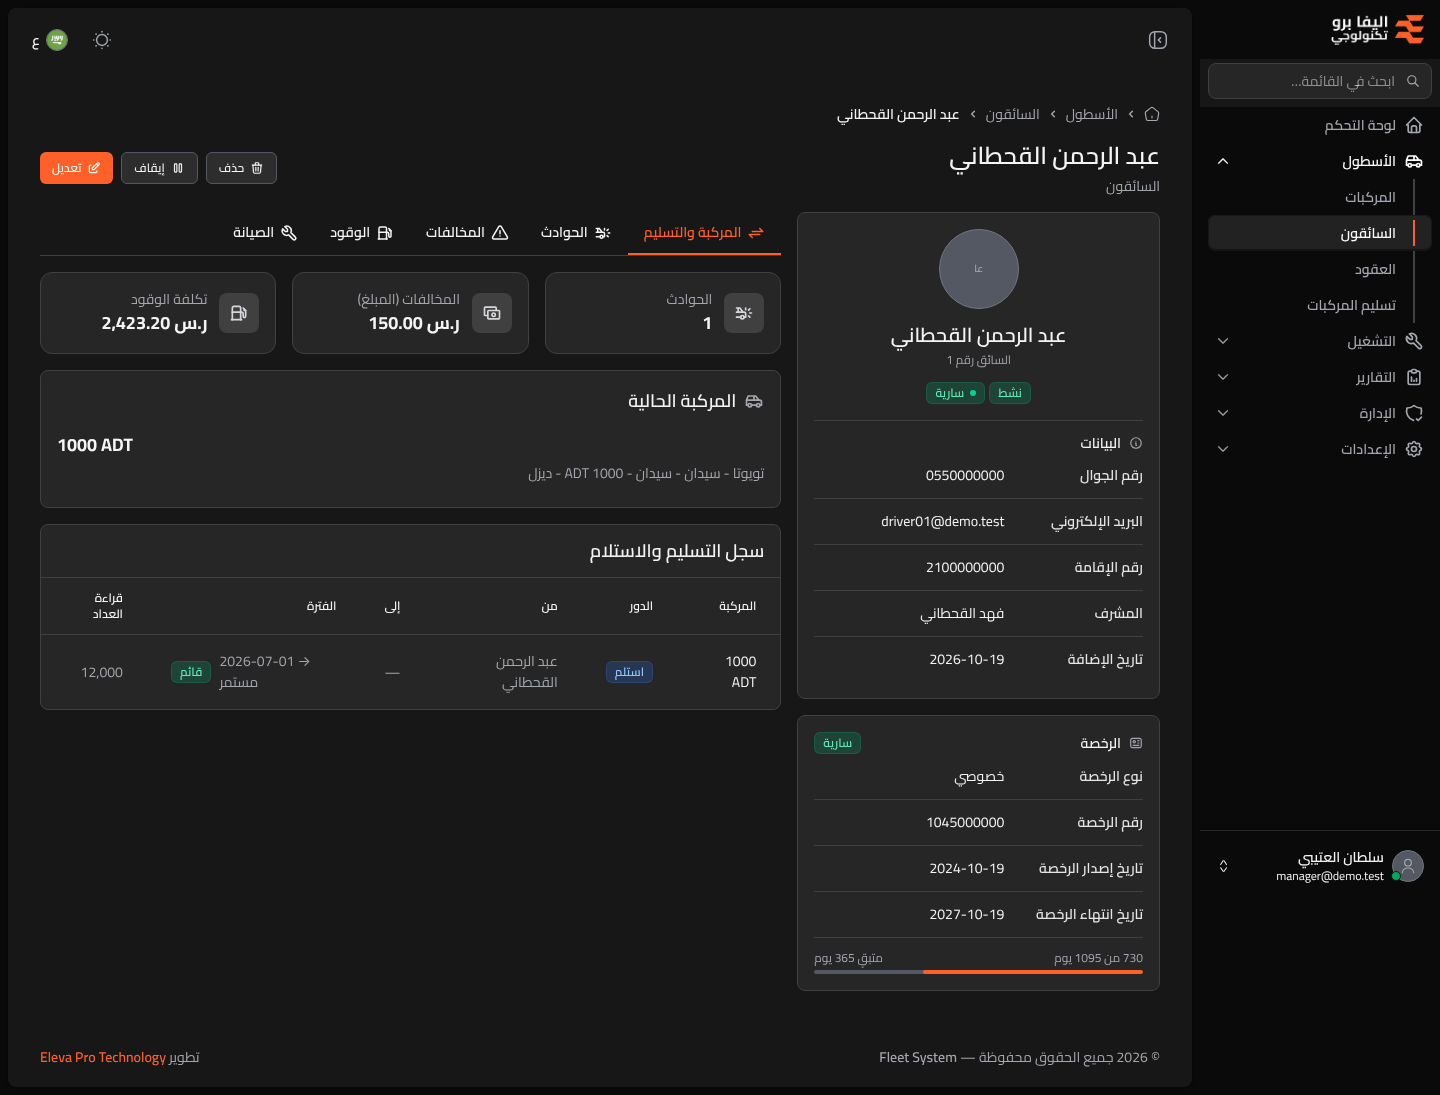This screenshot has height=1095, width=1440.
Task: Click the manager avatar in sidebar footer
Action: click(x=1408, y=866)
